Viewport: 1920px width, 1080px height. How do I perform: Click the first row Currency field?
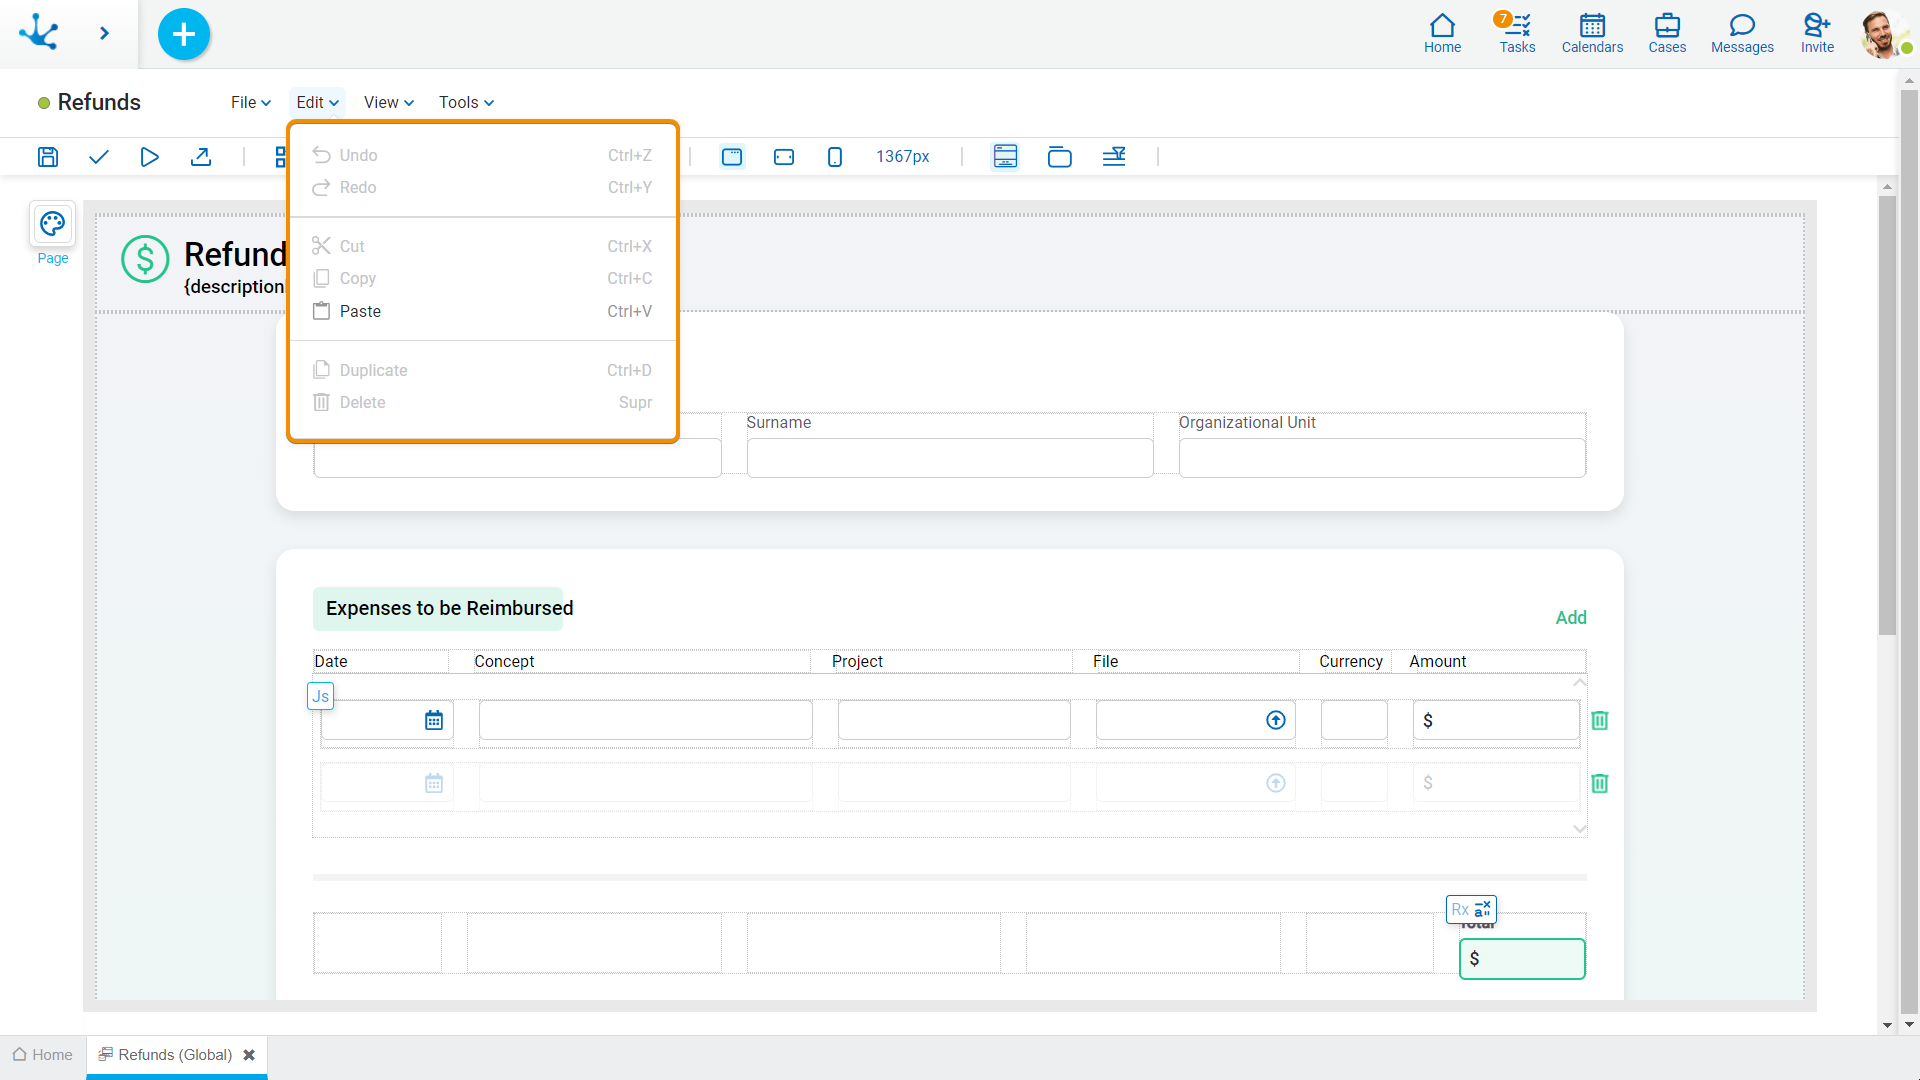click(x=1354, y=720)
